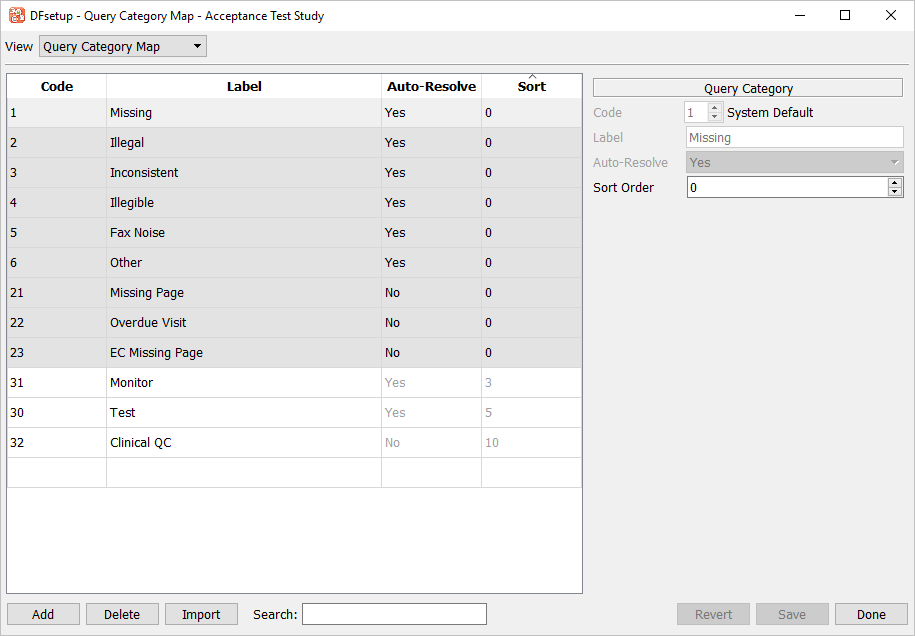Click the Add button
Image resolution: width=915 pixels, height=636 pixels.
pos(43,614)
